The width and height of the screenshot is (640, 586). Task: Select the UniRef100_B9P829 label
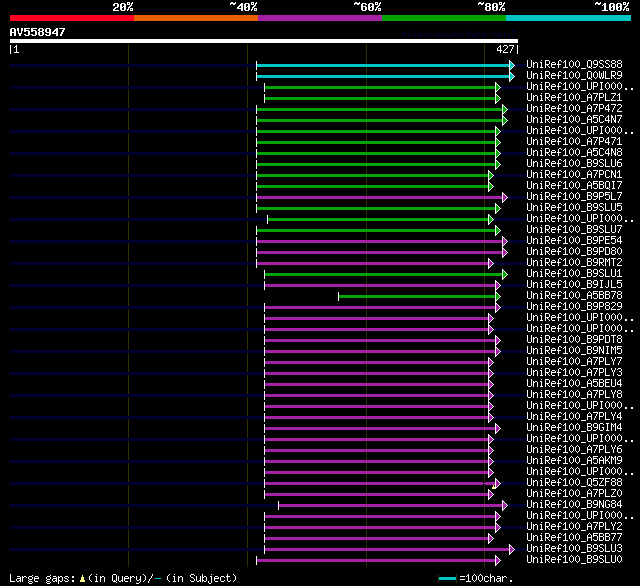click(574, 307)
